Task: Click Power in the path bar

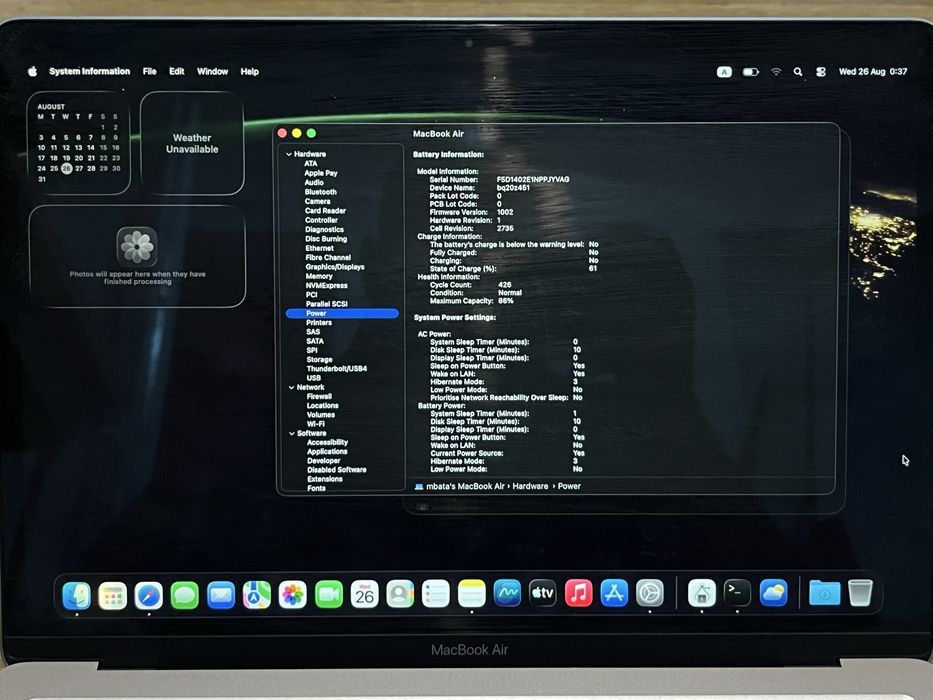Action: (569, 486)
